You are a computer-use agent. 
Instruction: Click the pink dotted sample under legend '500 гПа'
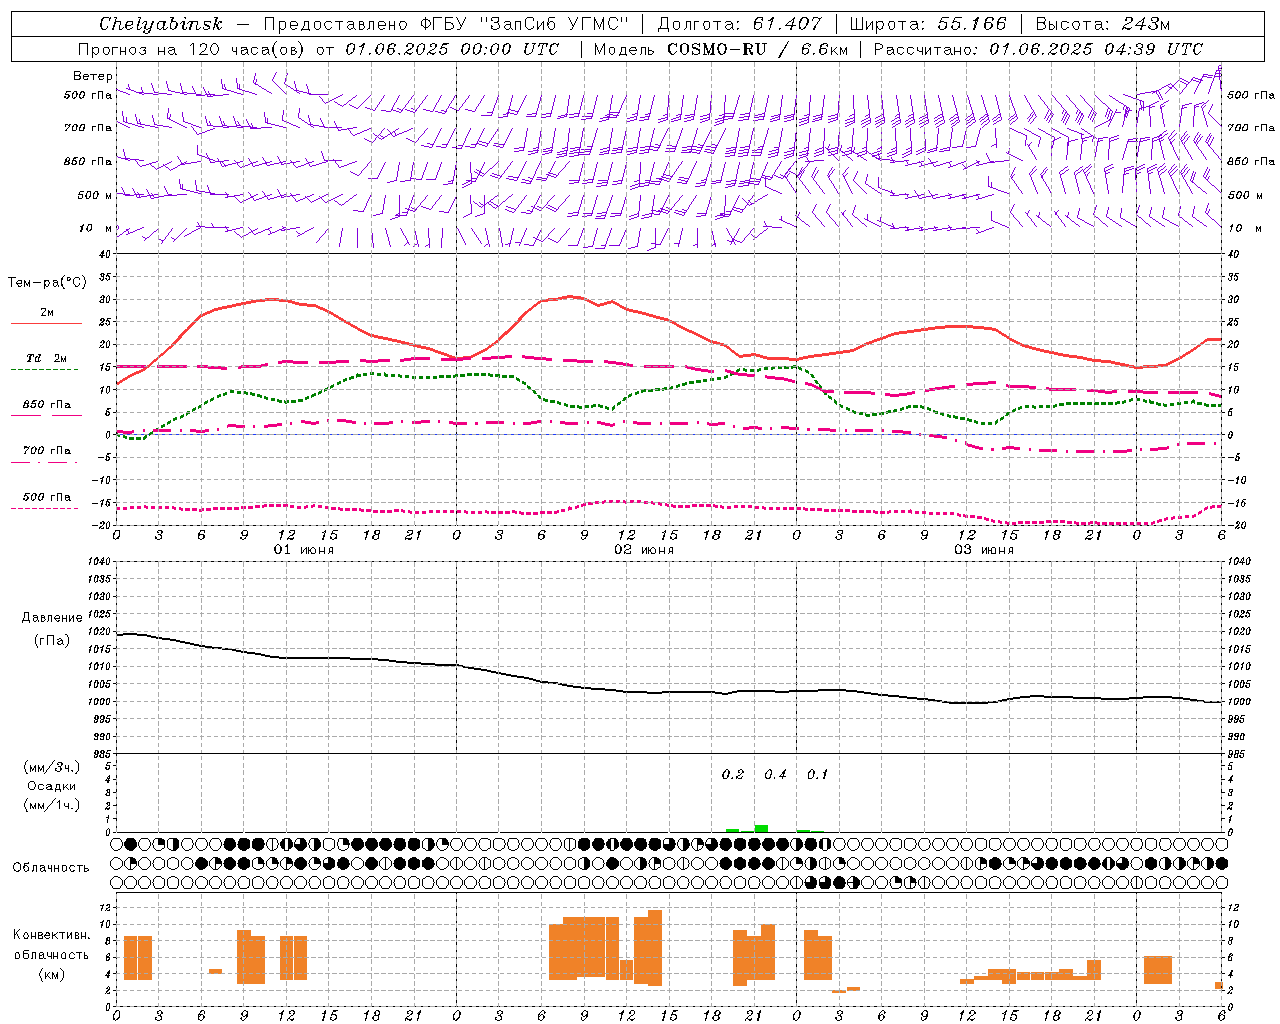coord(44,509)
